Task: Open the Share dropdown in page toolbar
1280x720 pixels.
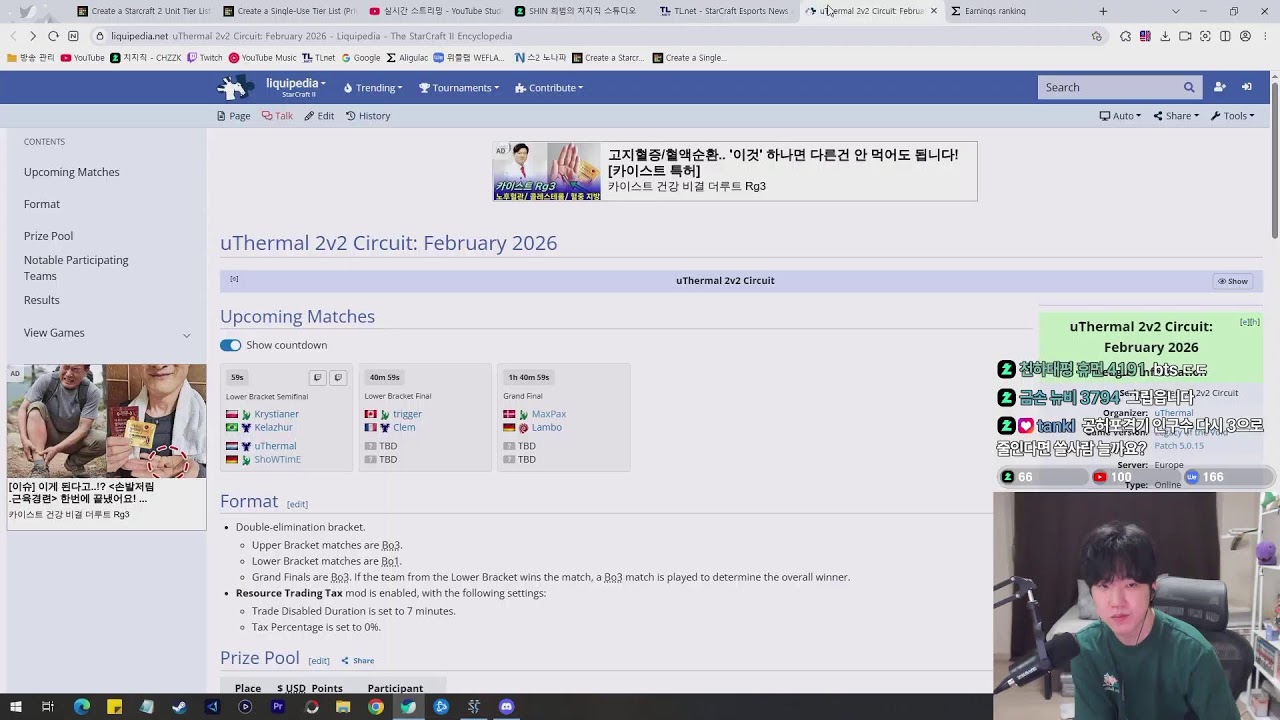Action: coord(1176,116)
